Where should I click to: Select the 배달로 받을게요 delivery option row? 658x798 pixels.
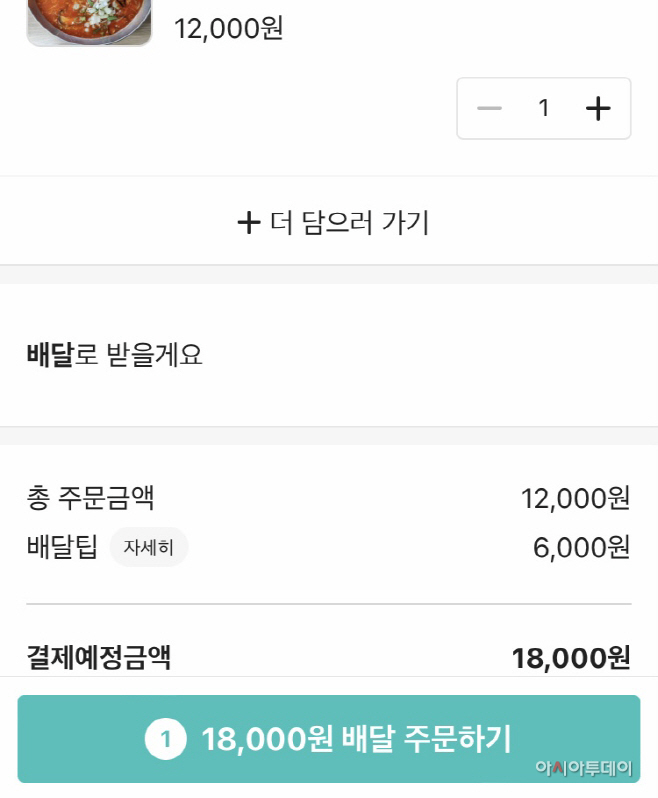click(329, 355)
